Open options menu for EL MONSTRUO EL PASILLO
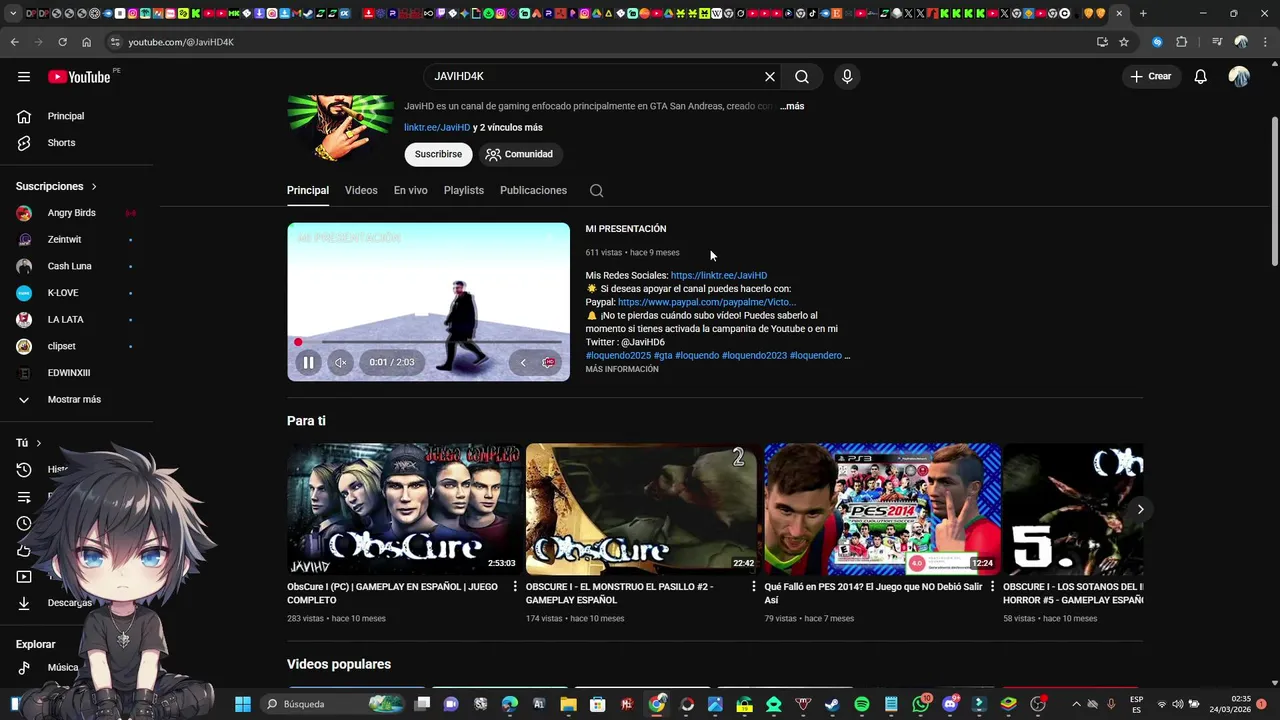The image size is (1280, 720). [x=754, y=586]
